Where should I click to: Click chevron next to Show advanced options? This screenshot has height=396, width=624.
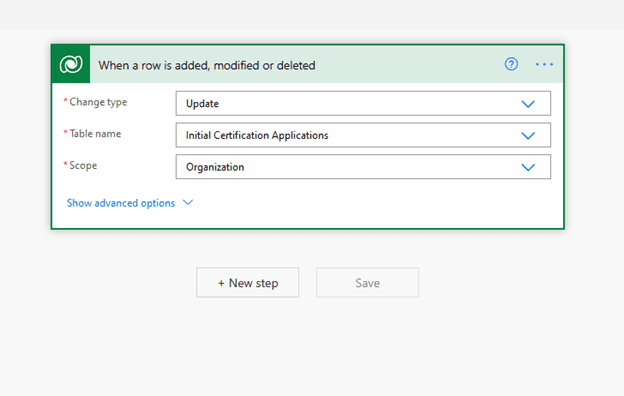click(188, 203)
